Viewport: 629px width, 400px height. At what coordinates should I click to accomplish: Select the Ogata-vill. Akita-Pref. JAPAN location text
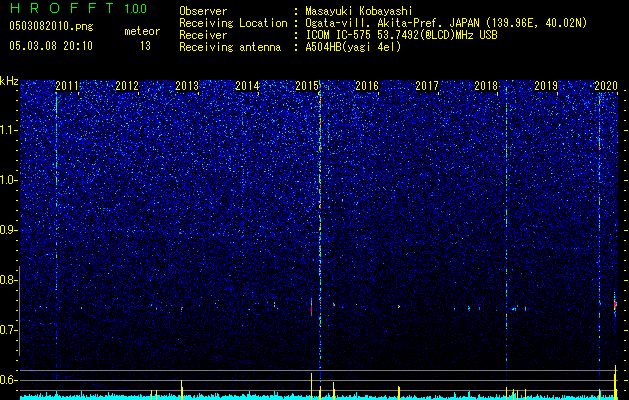coord(446,23)
